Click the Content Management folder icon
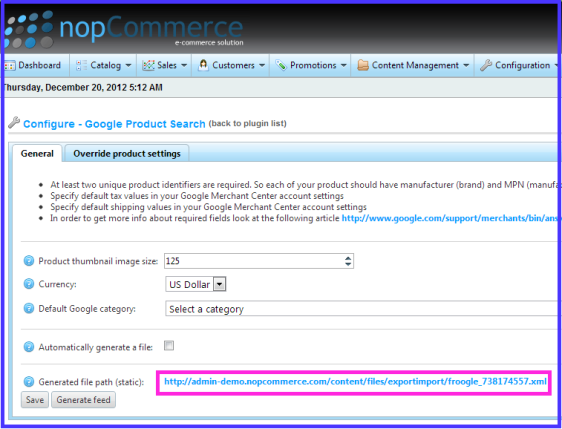This screenshot has height=429, width=562. click(x=363, y=65)
